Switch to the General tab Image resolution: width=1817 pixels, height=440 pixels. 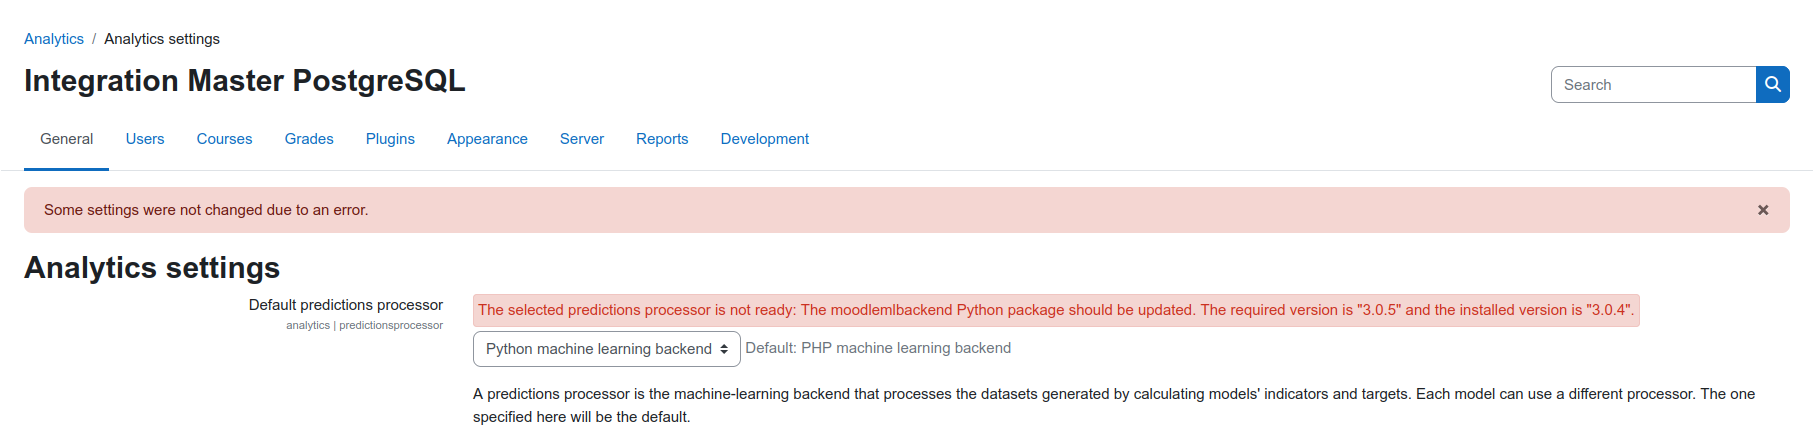(x=67, y=139)
